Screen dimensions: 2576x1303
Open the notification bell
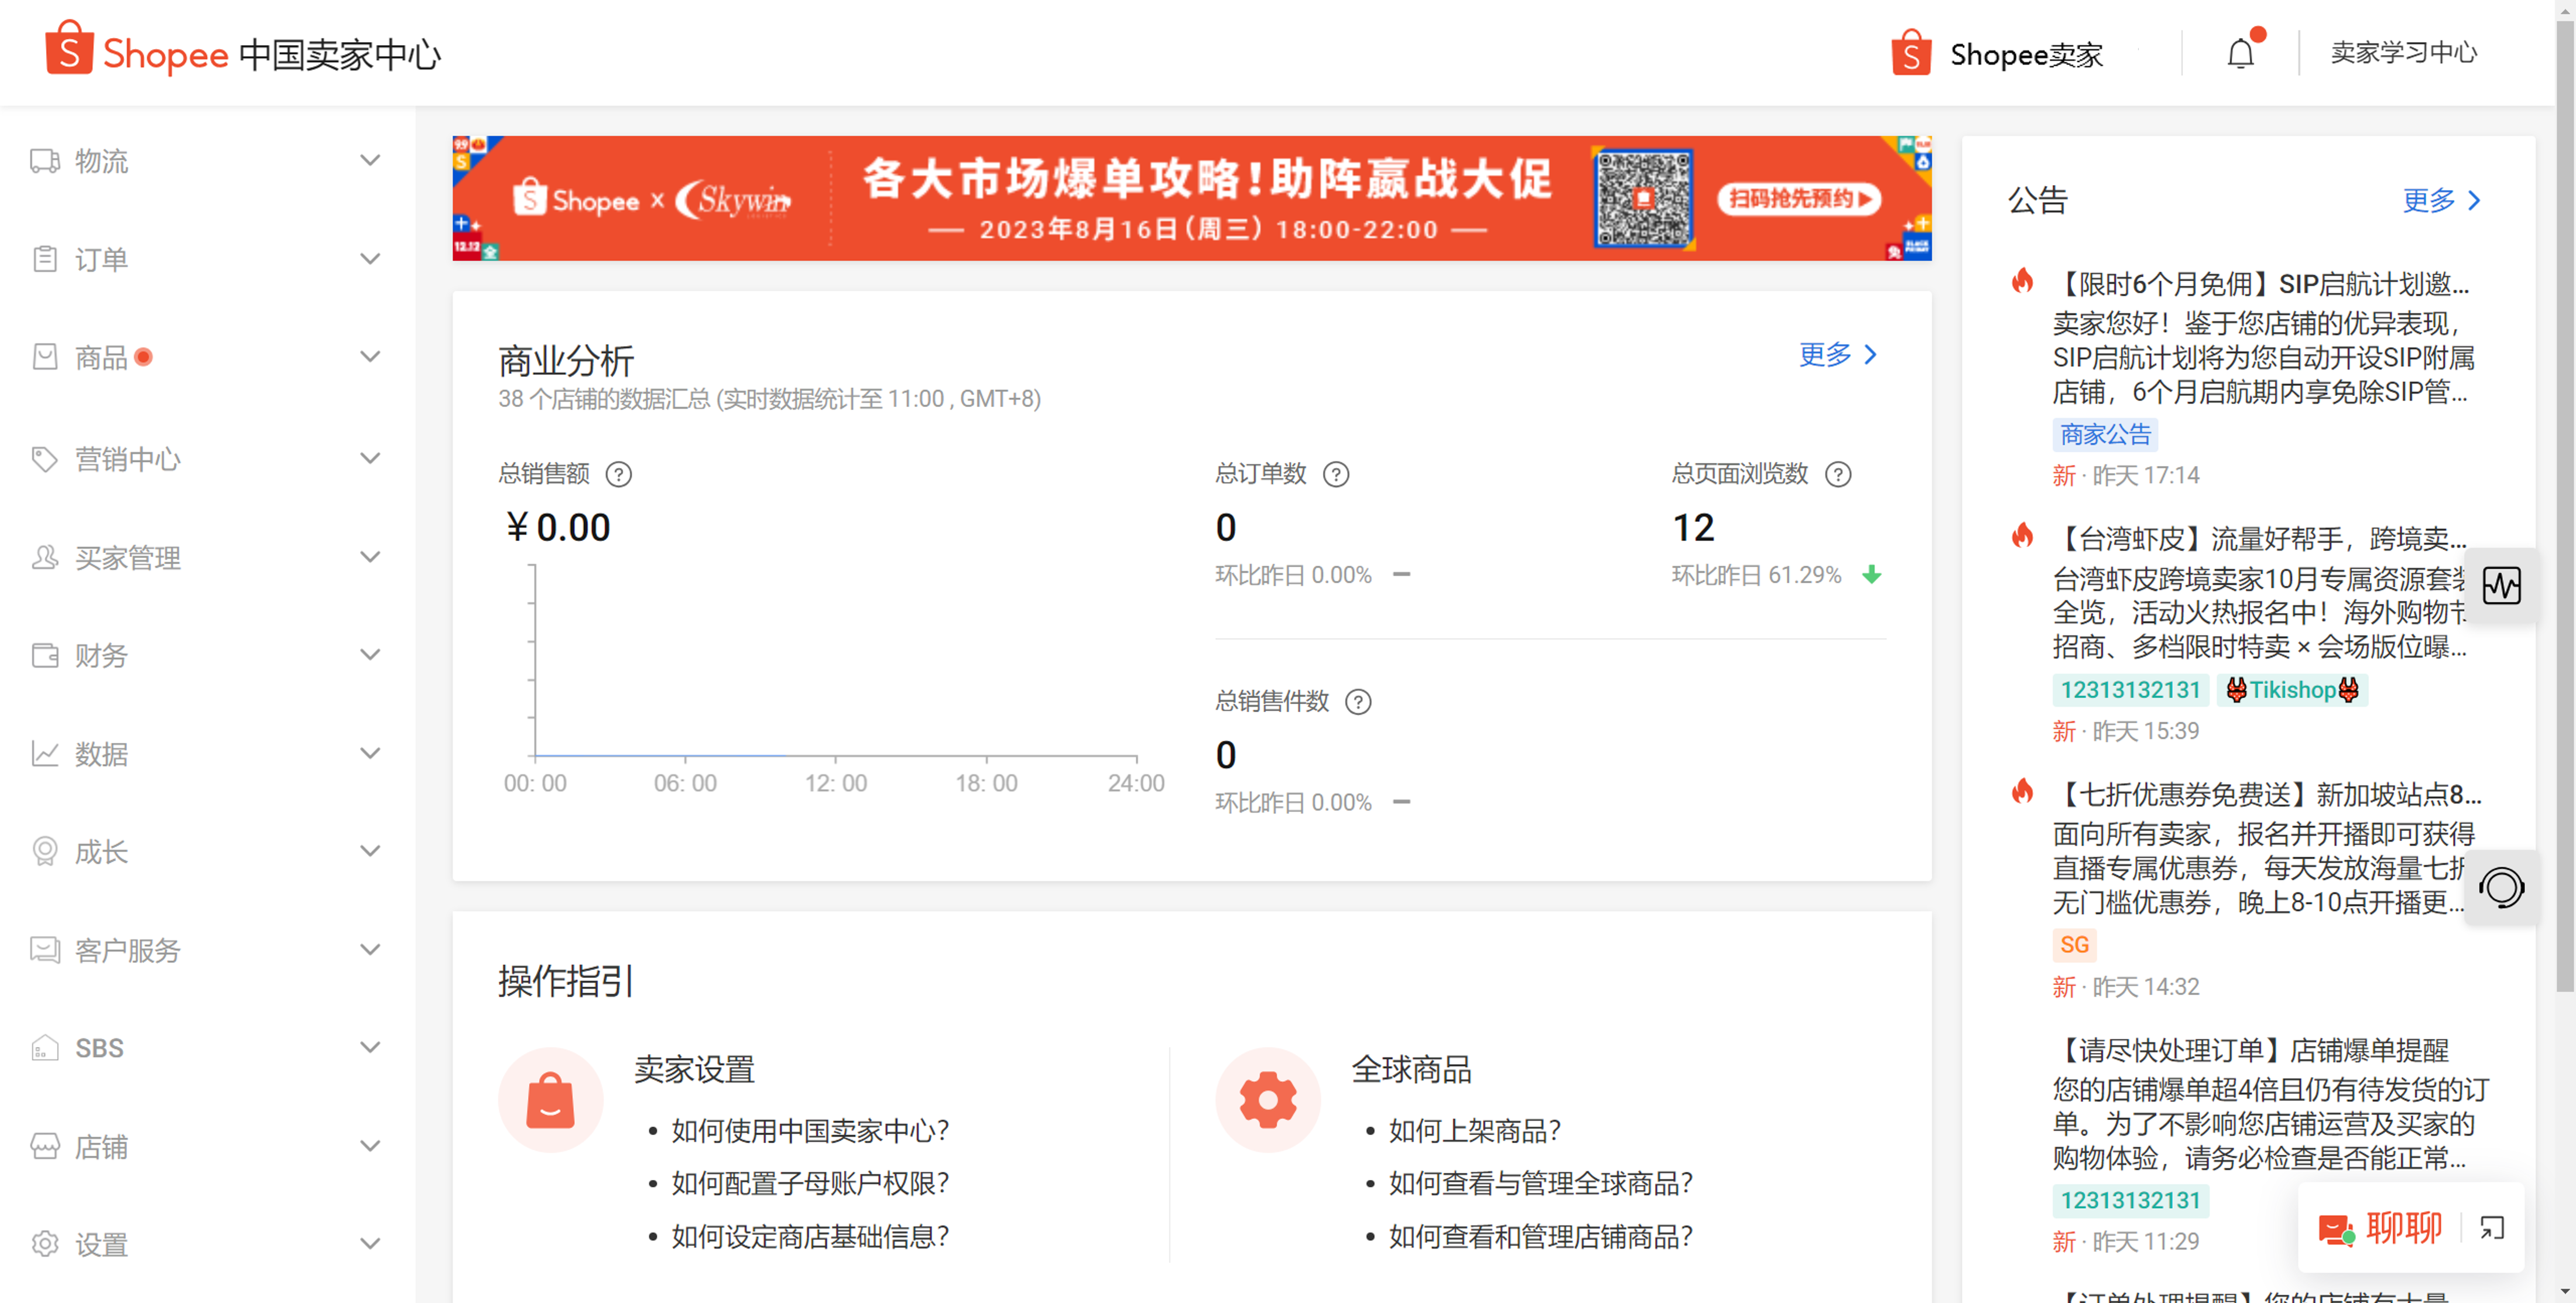[2241, 53]
